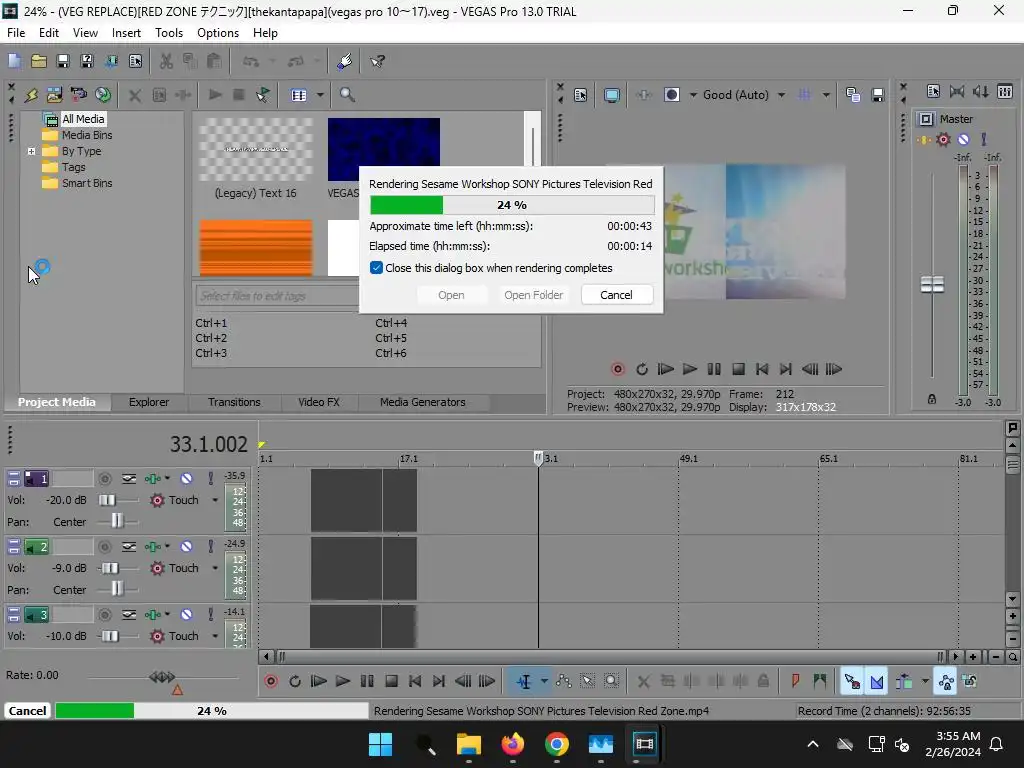Viewport: 1024px width, 768px height.
Task: Solo track 1
Action: (x=210, y=479)
